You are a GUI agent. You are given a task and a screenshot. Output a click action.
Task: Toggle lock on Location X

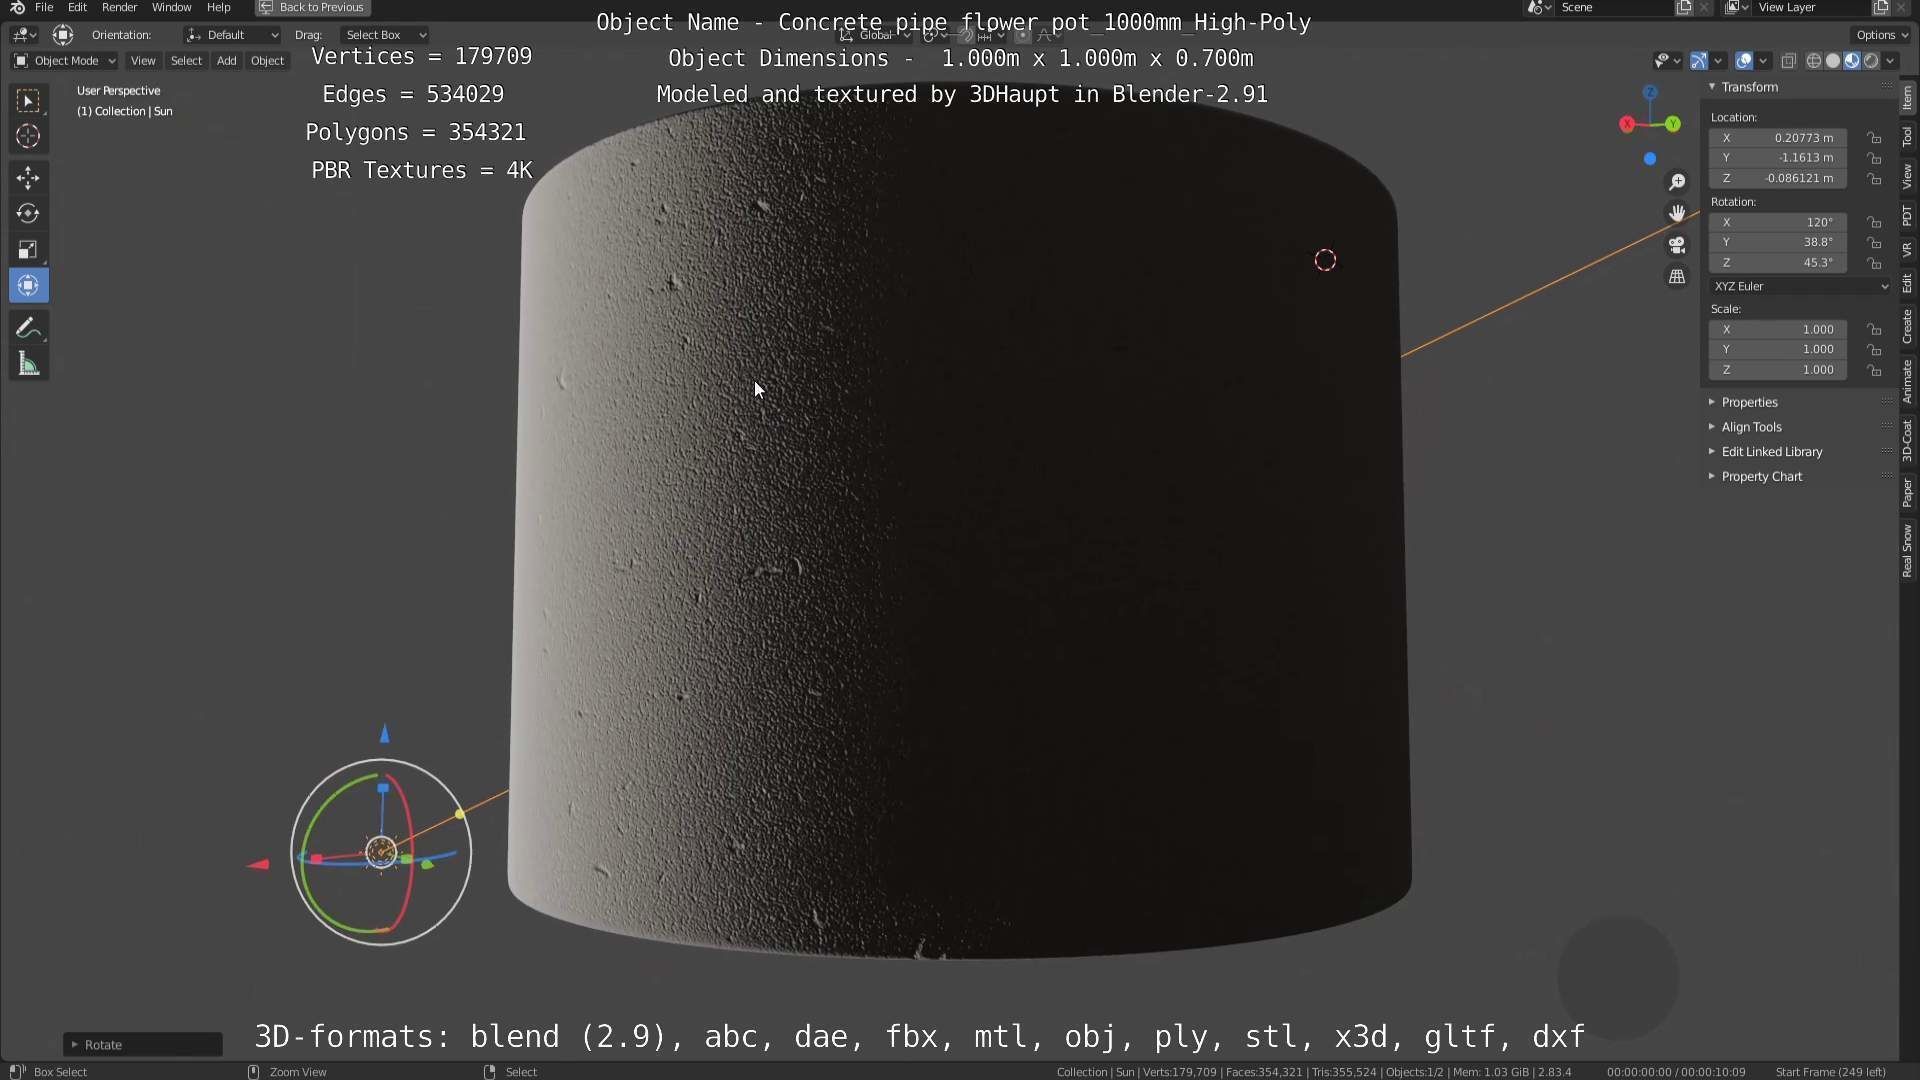pos(1875,138)
